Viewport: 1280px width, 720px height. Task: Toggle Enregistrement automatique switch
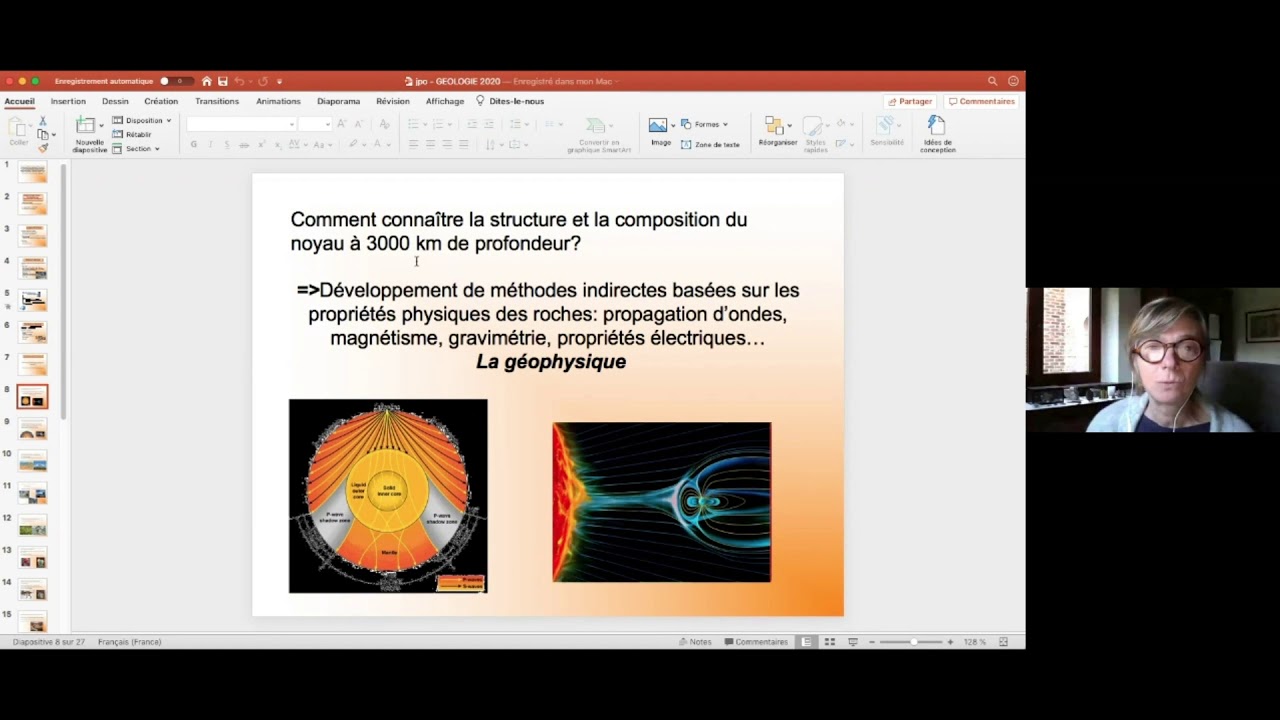point(171,81)
